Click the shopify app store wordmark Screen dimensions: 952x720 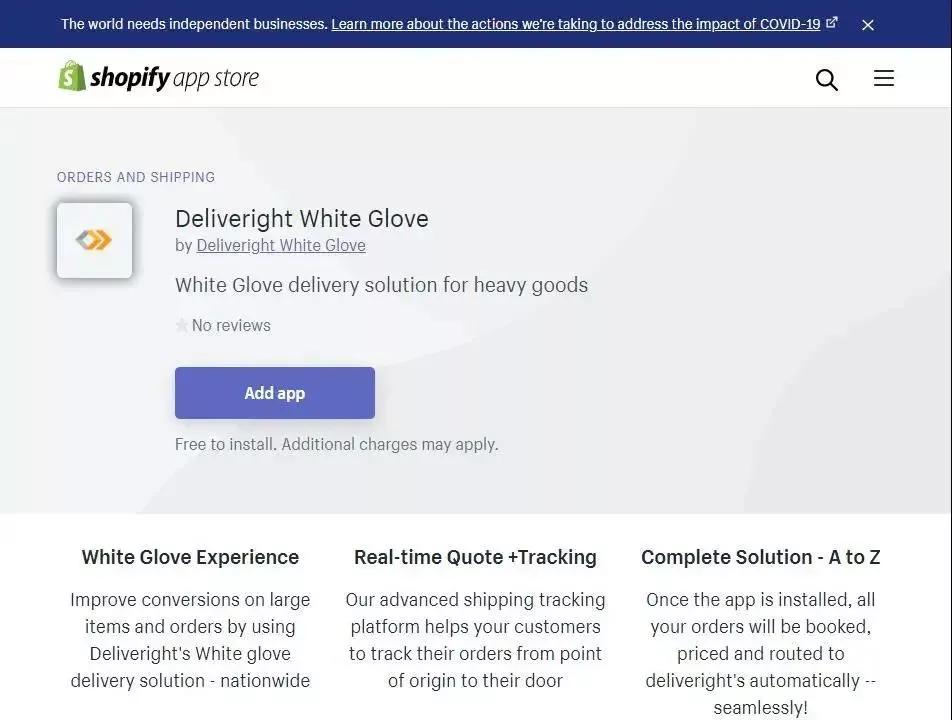(x=174, y=78)
